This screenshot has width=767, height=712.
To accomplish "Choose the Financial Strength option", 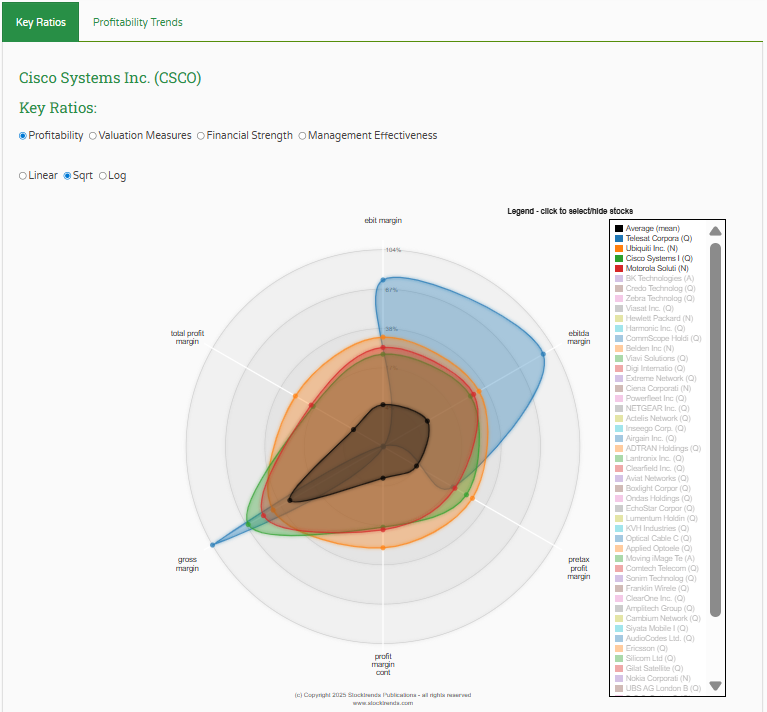I will tap(201, 136).
